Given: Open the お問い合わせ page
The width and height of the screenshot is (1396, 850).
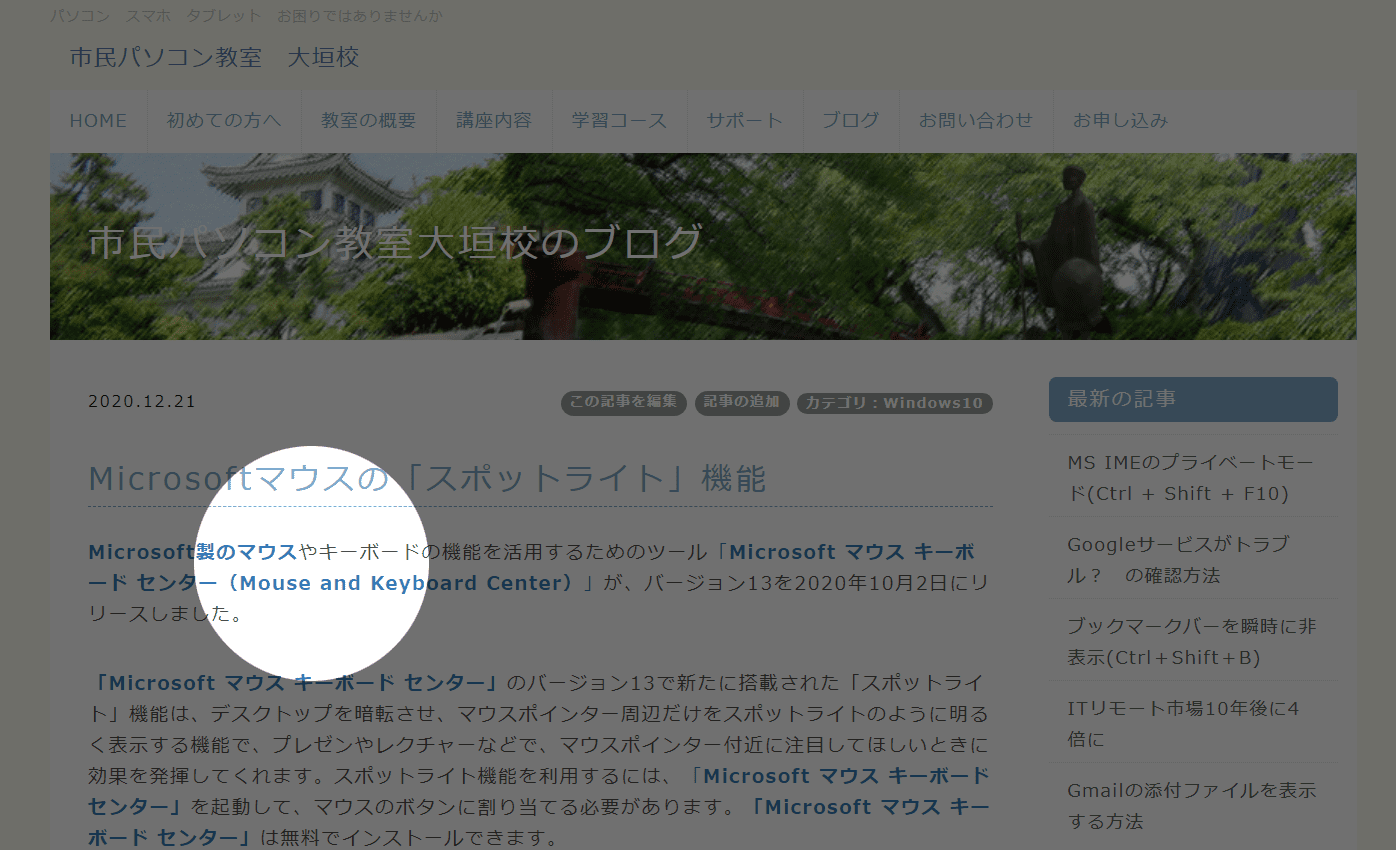Looking at the screenshot, I should click(x=975, y=121).
